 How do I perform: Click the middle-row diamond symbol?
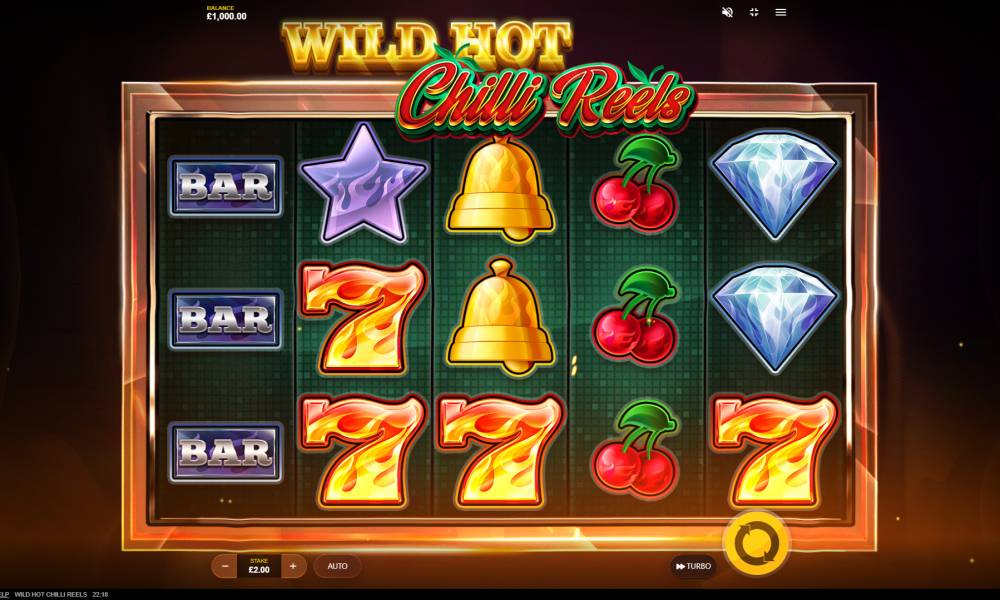point(774,318)
